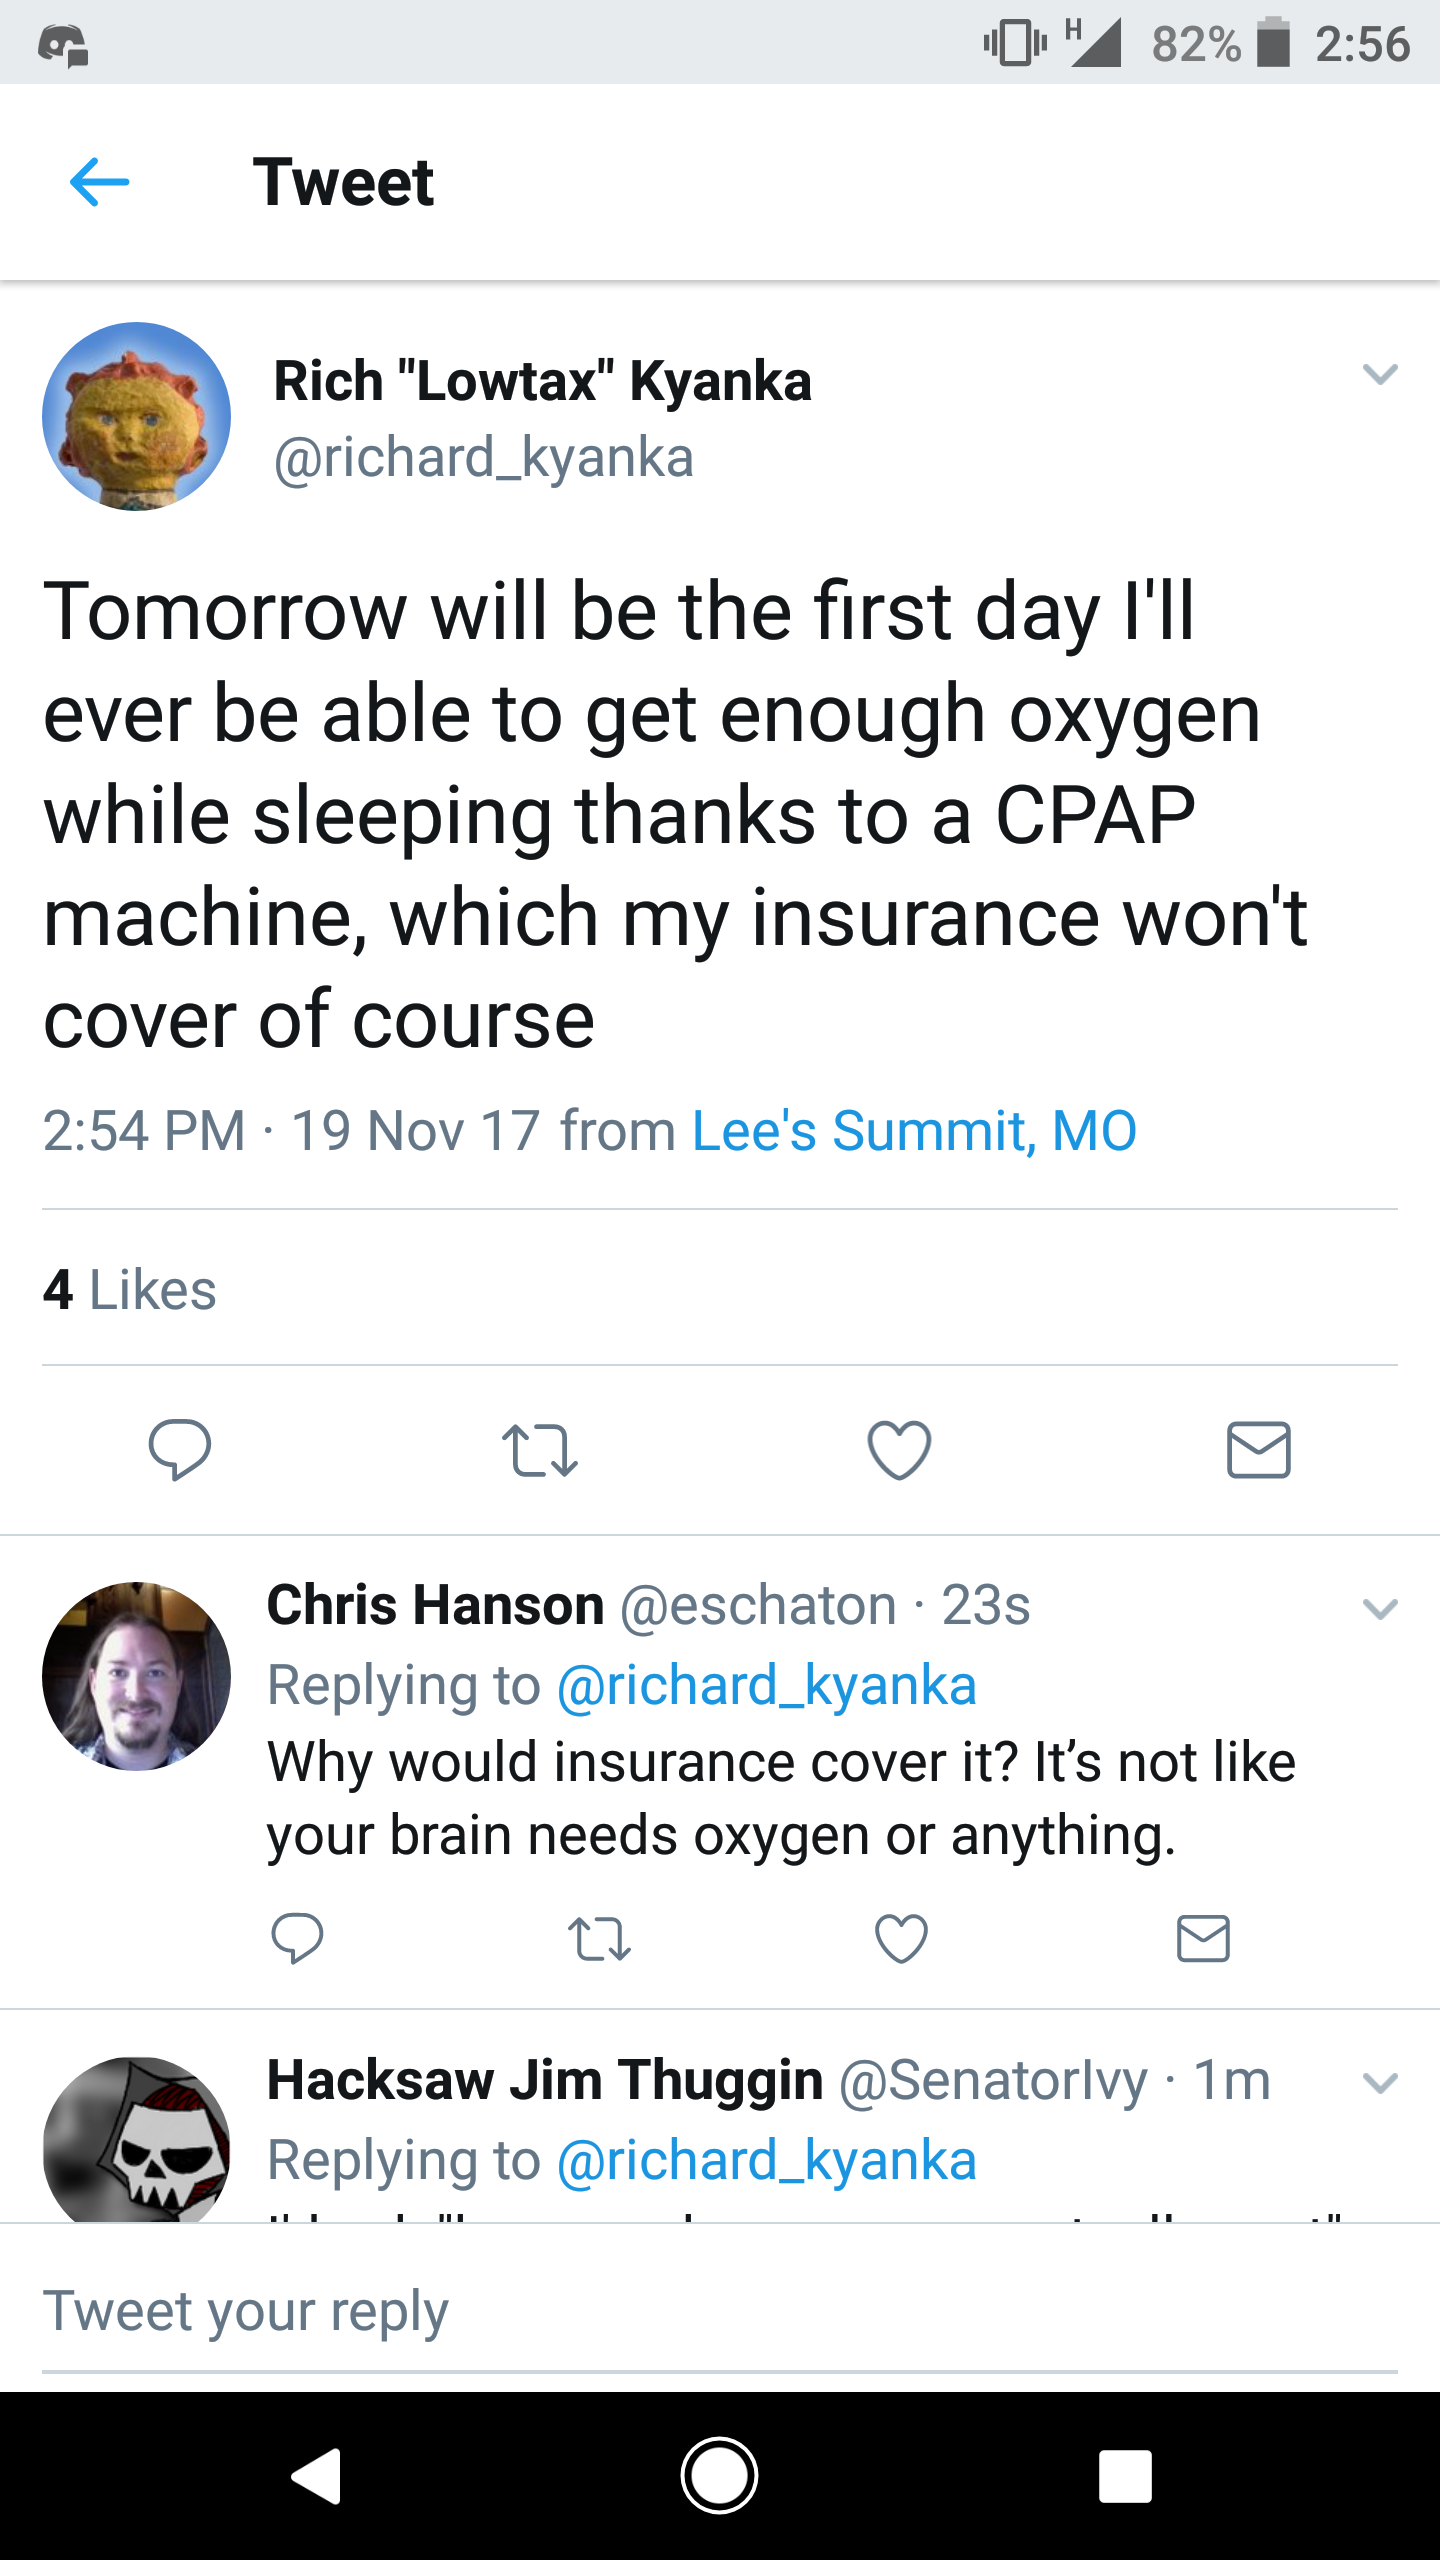
Task: Reply to Chris Hanson's tweet
Action: [x=297, y=1938]
